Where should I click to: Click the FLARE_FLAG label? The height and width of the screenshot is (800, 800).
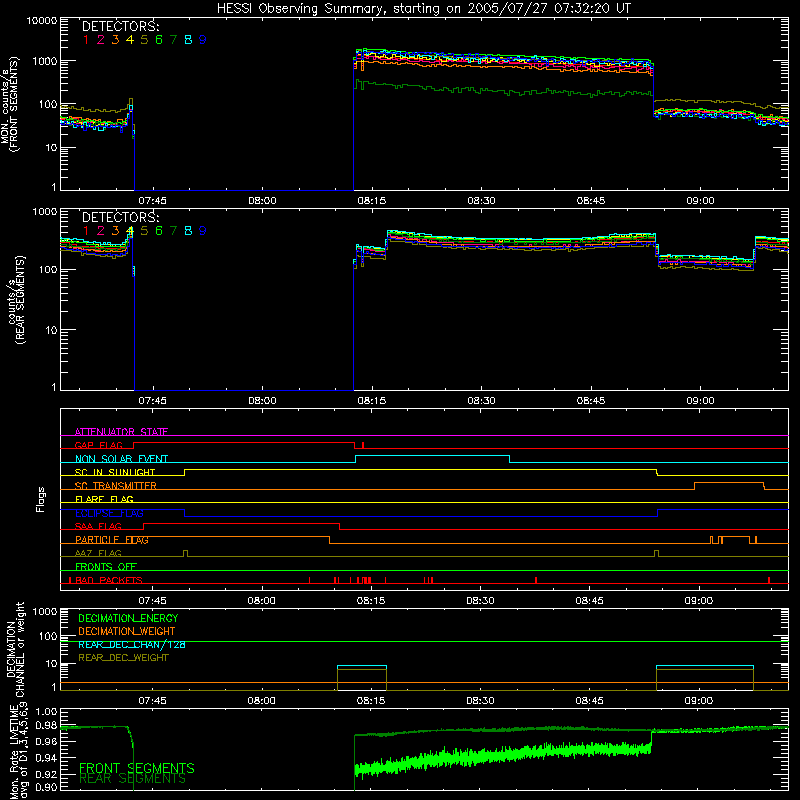pos(104,499)
